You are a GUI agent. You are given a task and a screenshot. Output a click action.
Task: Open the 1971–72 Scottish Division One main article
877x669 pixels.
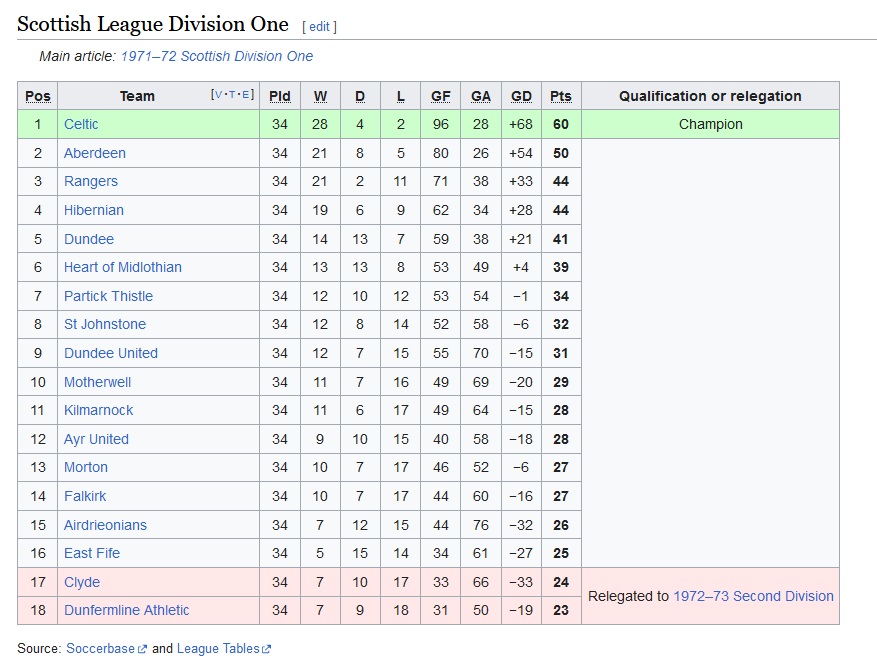pyautogui.click(x=217, y=56)
